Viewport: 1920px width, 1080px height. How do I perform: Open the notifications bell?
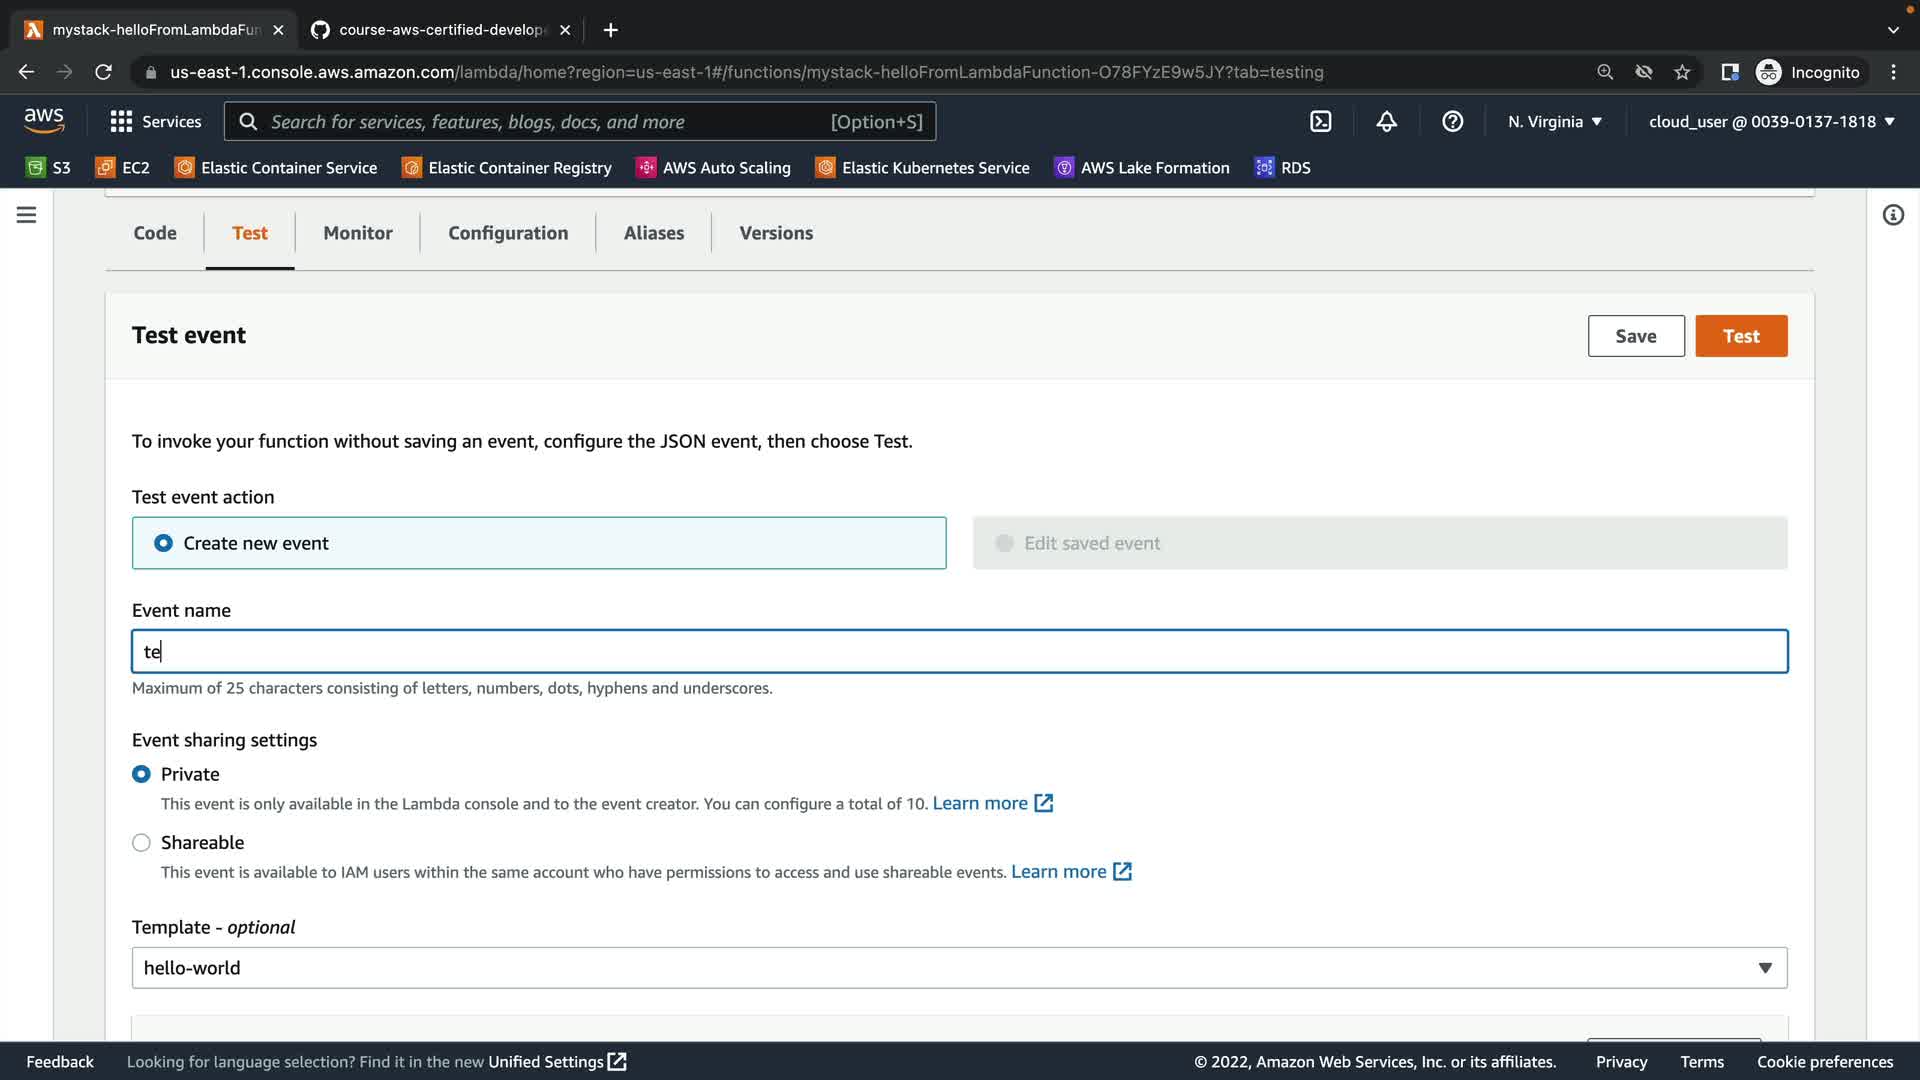[x=1386, y=122]
